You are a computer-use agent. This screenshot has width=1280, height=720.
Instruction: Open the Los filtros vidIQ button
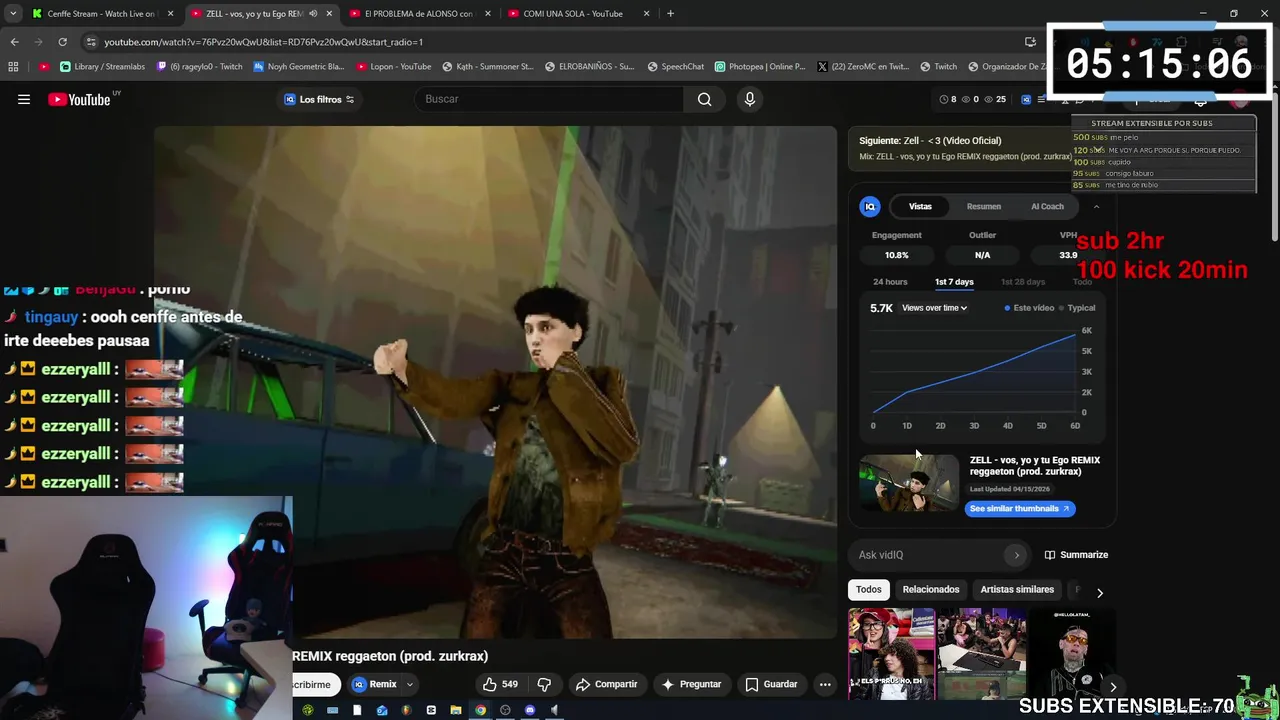tap(319, 99)
